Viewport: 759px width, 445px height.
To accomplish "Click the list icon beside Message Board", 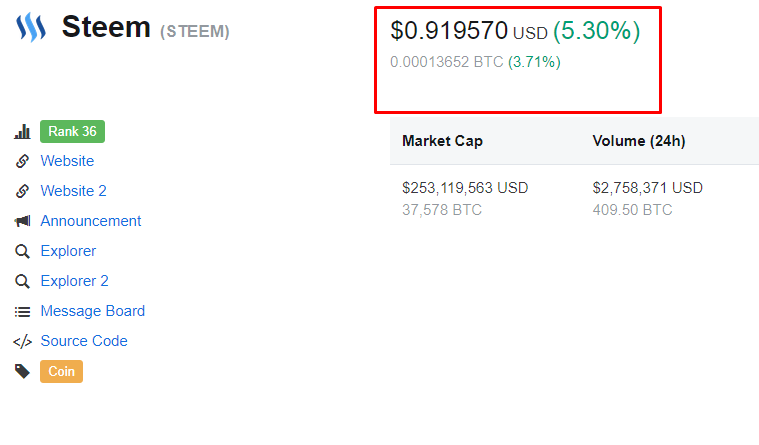I will coord(22,311).
